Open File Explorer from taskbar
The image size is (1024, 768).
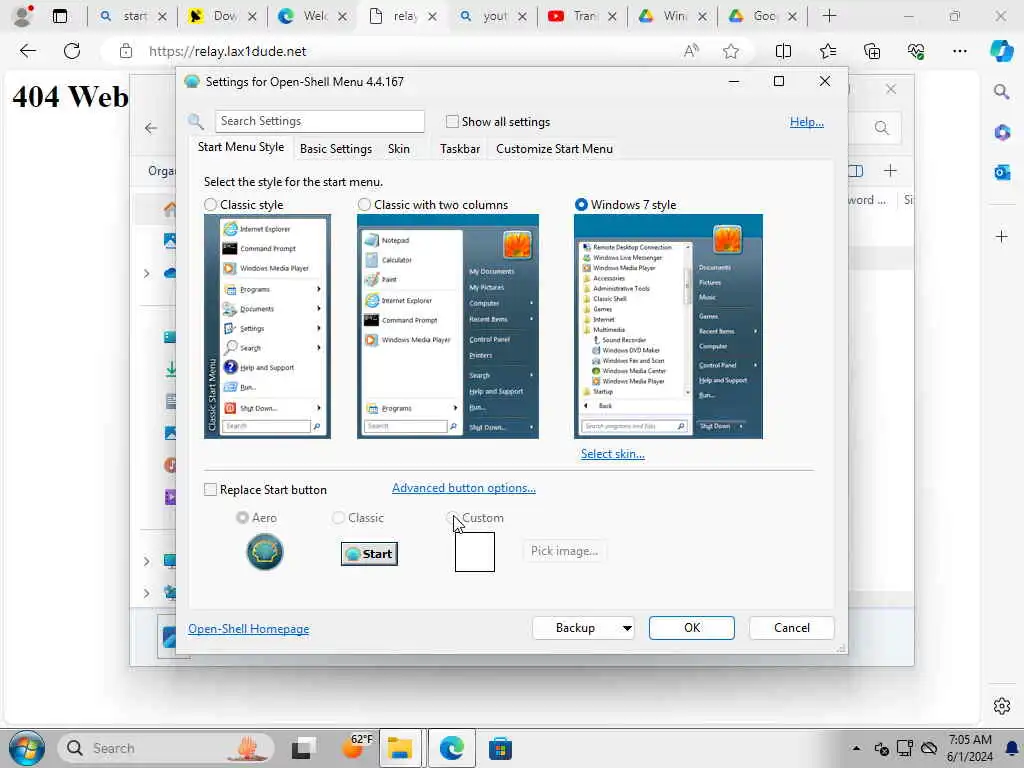(x=400, y=748)
